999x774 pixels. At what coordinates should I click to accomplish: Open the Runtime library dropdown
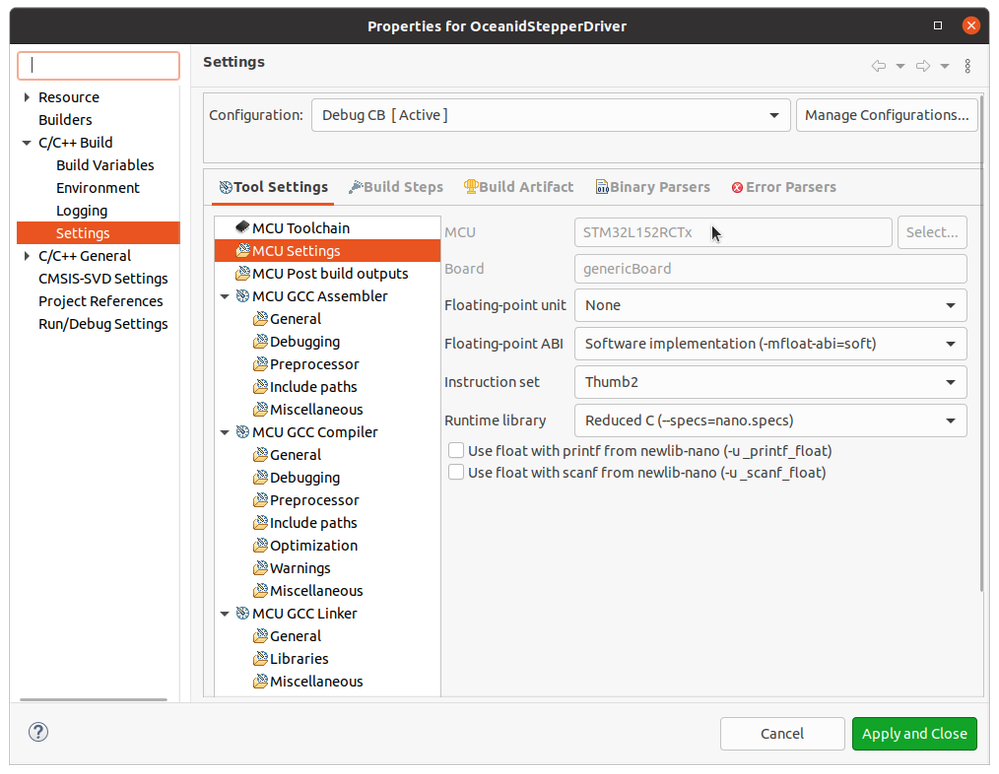tap(770, 420)
